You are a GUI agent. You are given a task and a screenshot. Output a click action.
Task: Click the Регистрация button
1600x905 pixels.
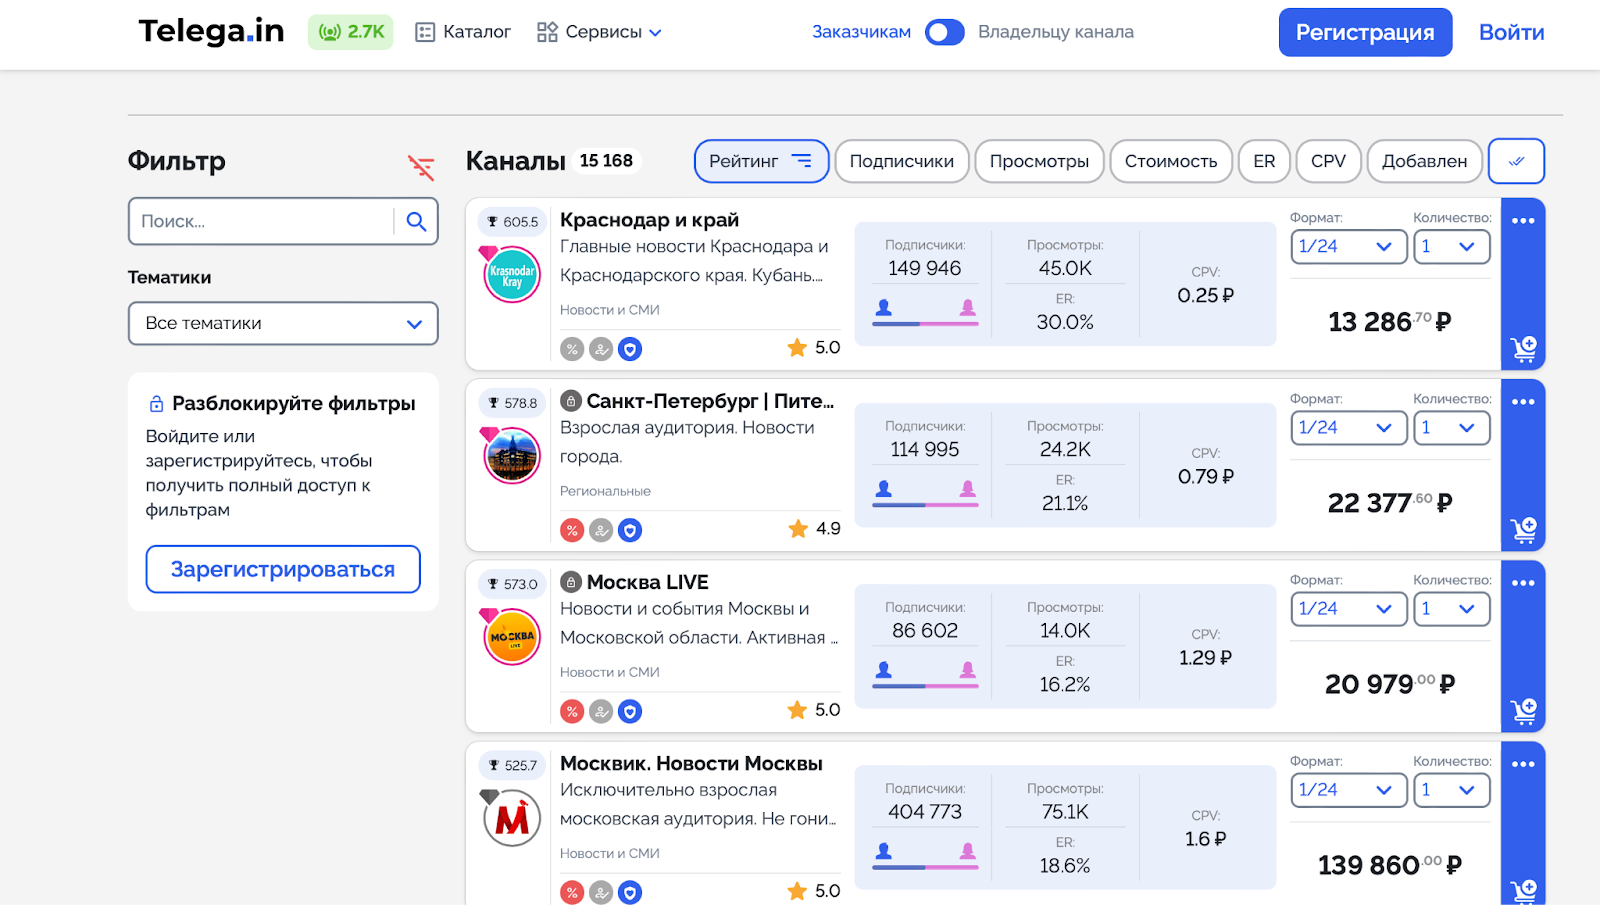[1365, 32]
